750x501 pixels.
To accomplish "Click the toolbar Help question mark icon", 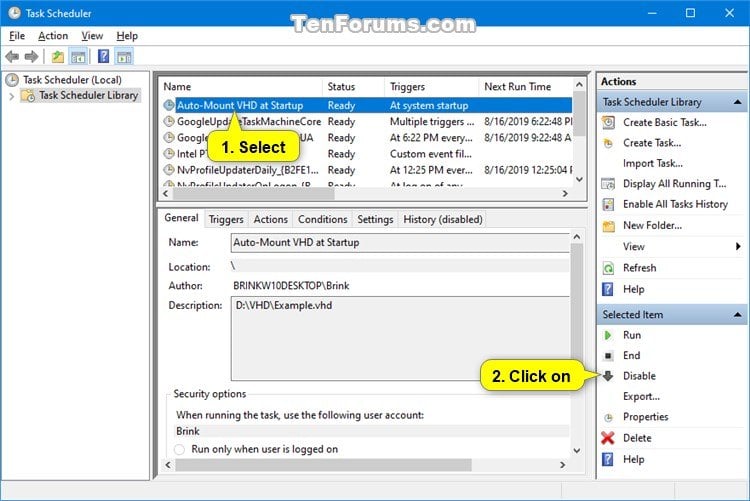I will (103, 56).
